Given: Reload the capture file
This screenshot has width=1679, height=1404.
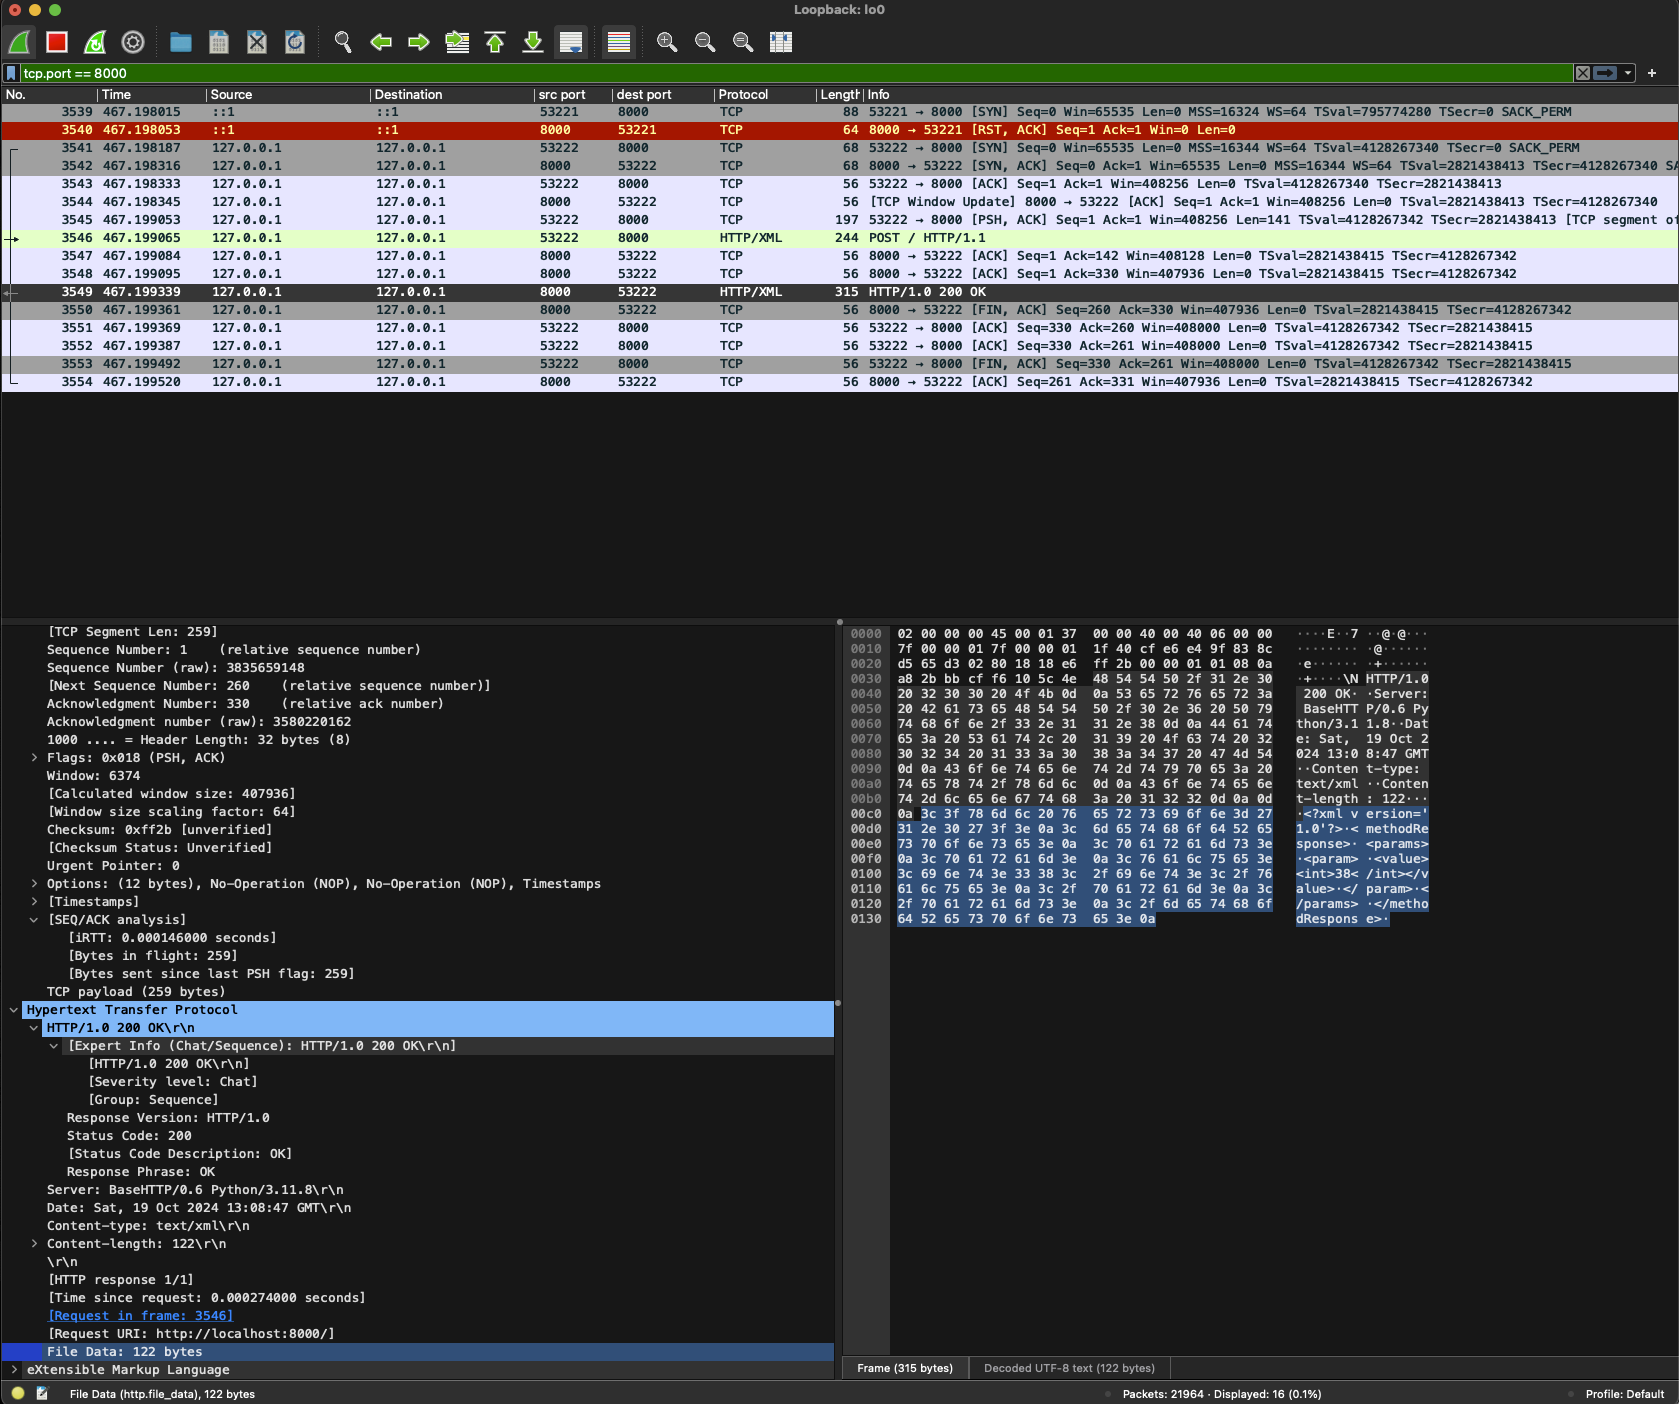Looking at the screenshot, I should pyautogui.click(x=295, y=42).
